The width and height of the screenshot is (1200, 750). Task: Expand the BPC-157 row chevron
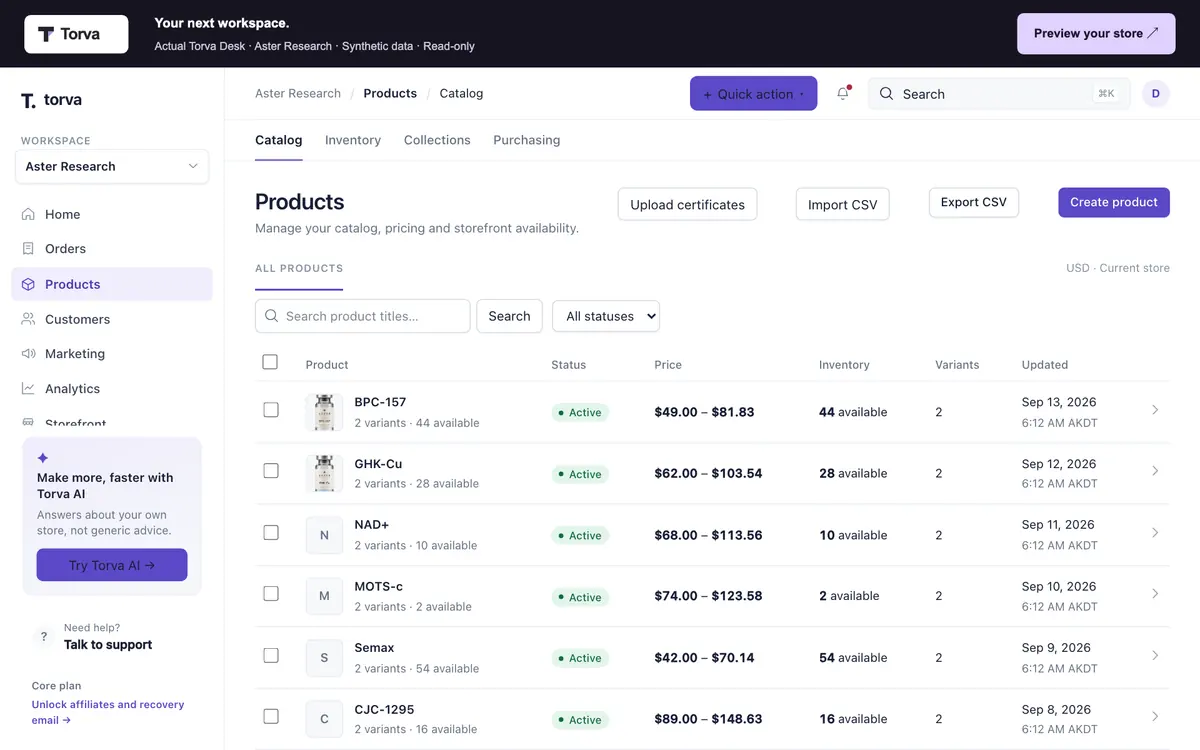1155,410
